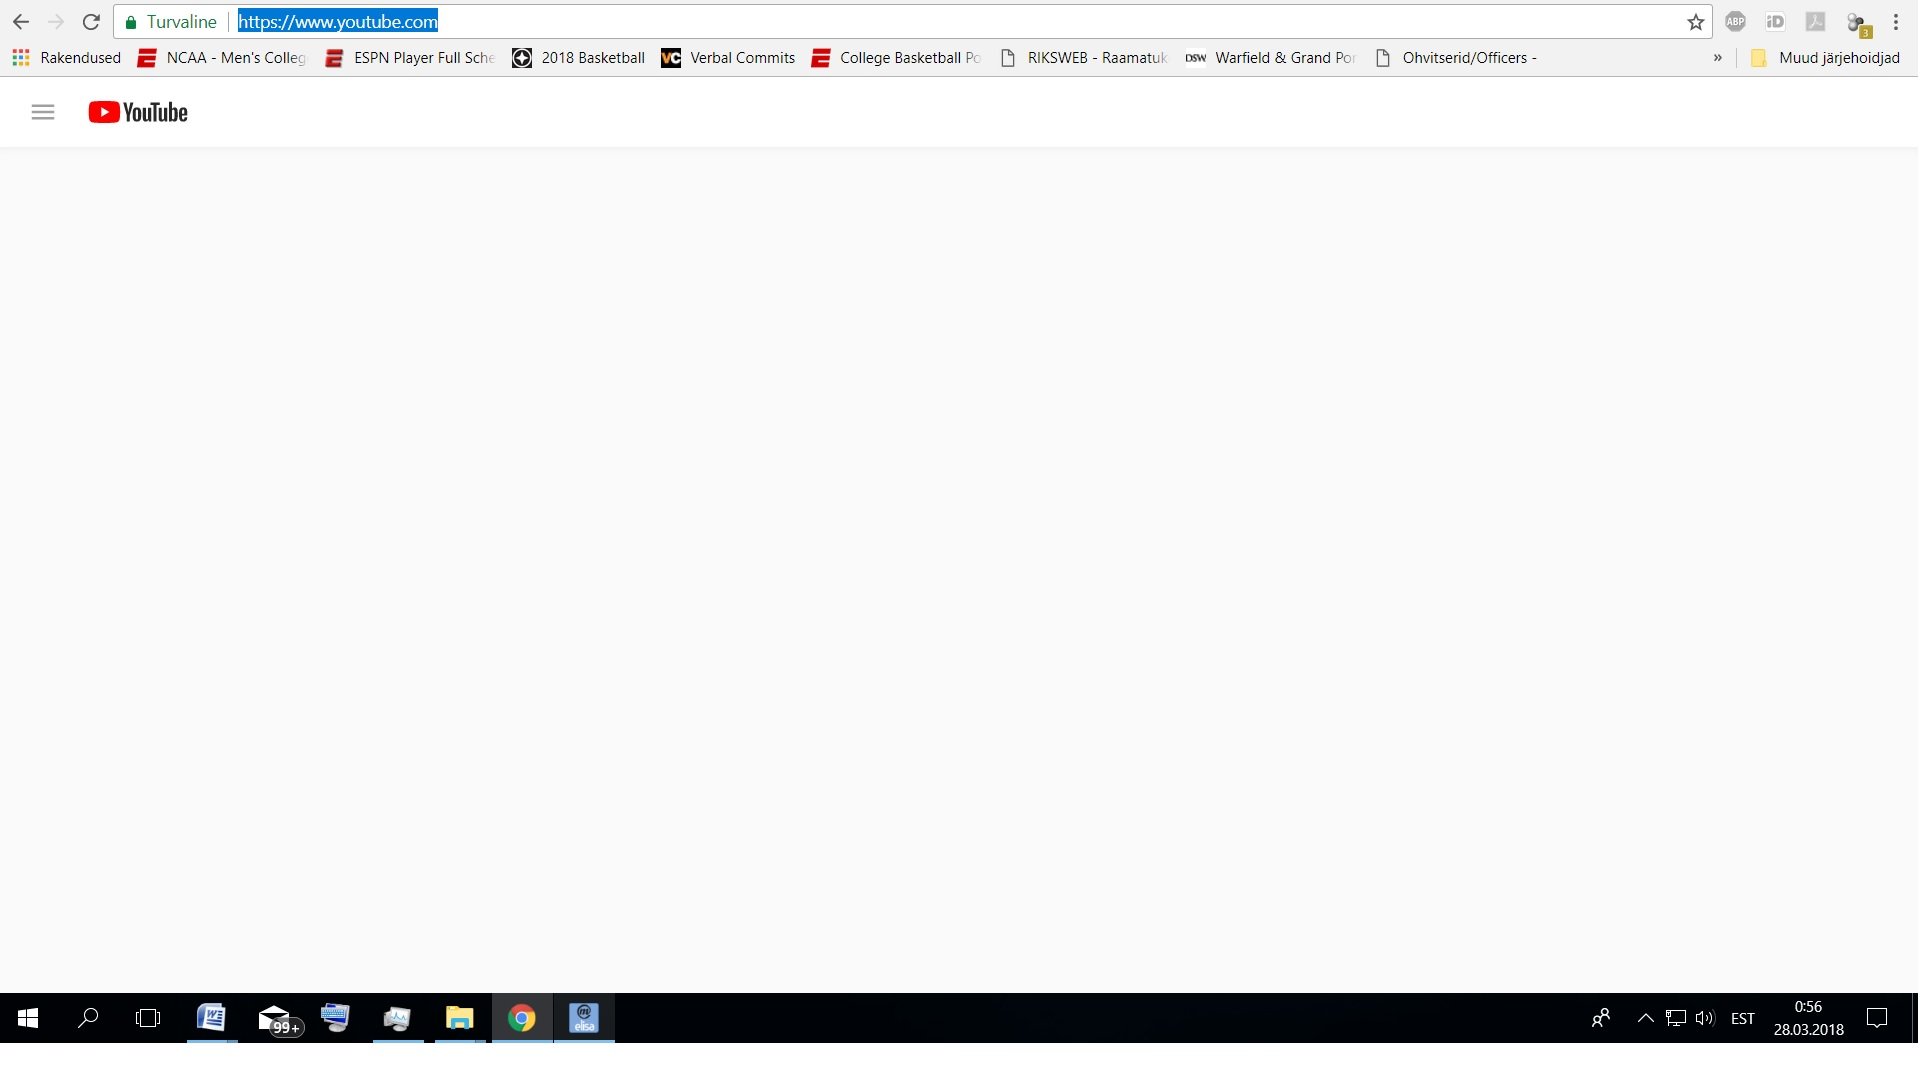This screenshot has width=1920, height=1080.
Task: Click the ID extension icon
Action: point(1775,22)
